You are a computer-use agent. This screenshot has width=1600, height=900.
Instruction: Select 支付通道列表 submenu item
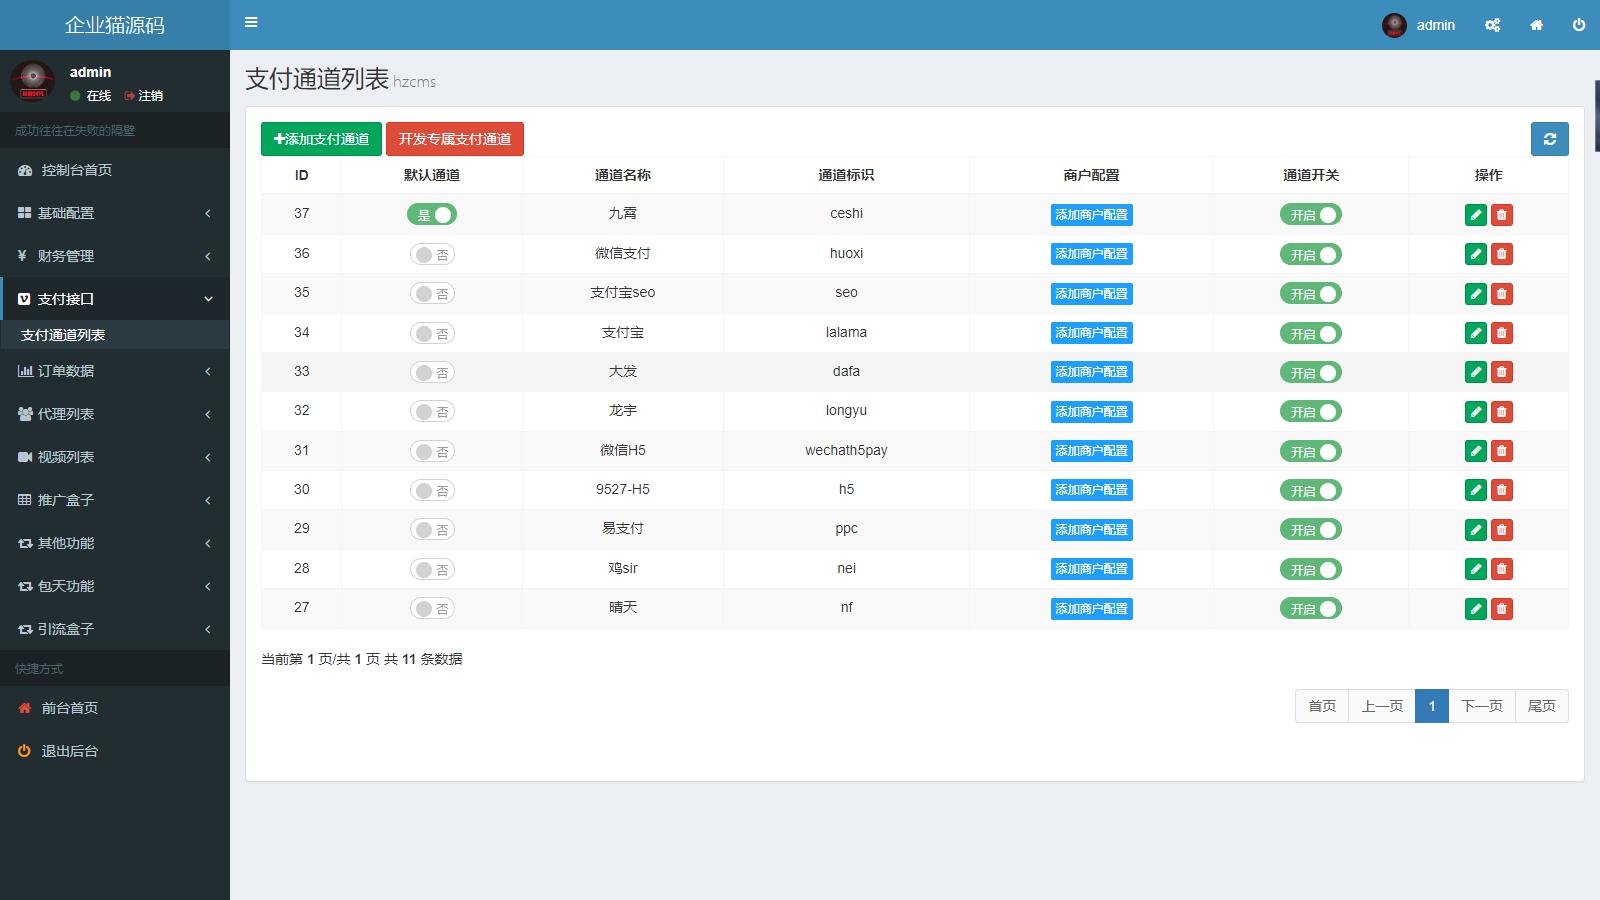pyautogui.click(x=63, y=335)
